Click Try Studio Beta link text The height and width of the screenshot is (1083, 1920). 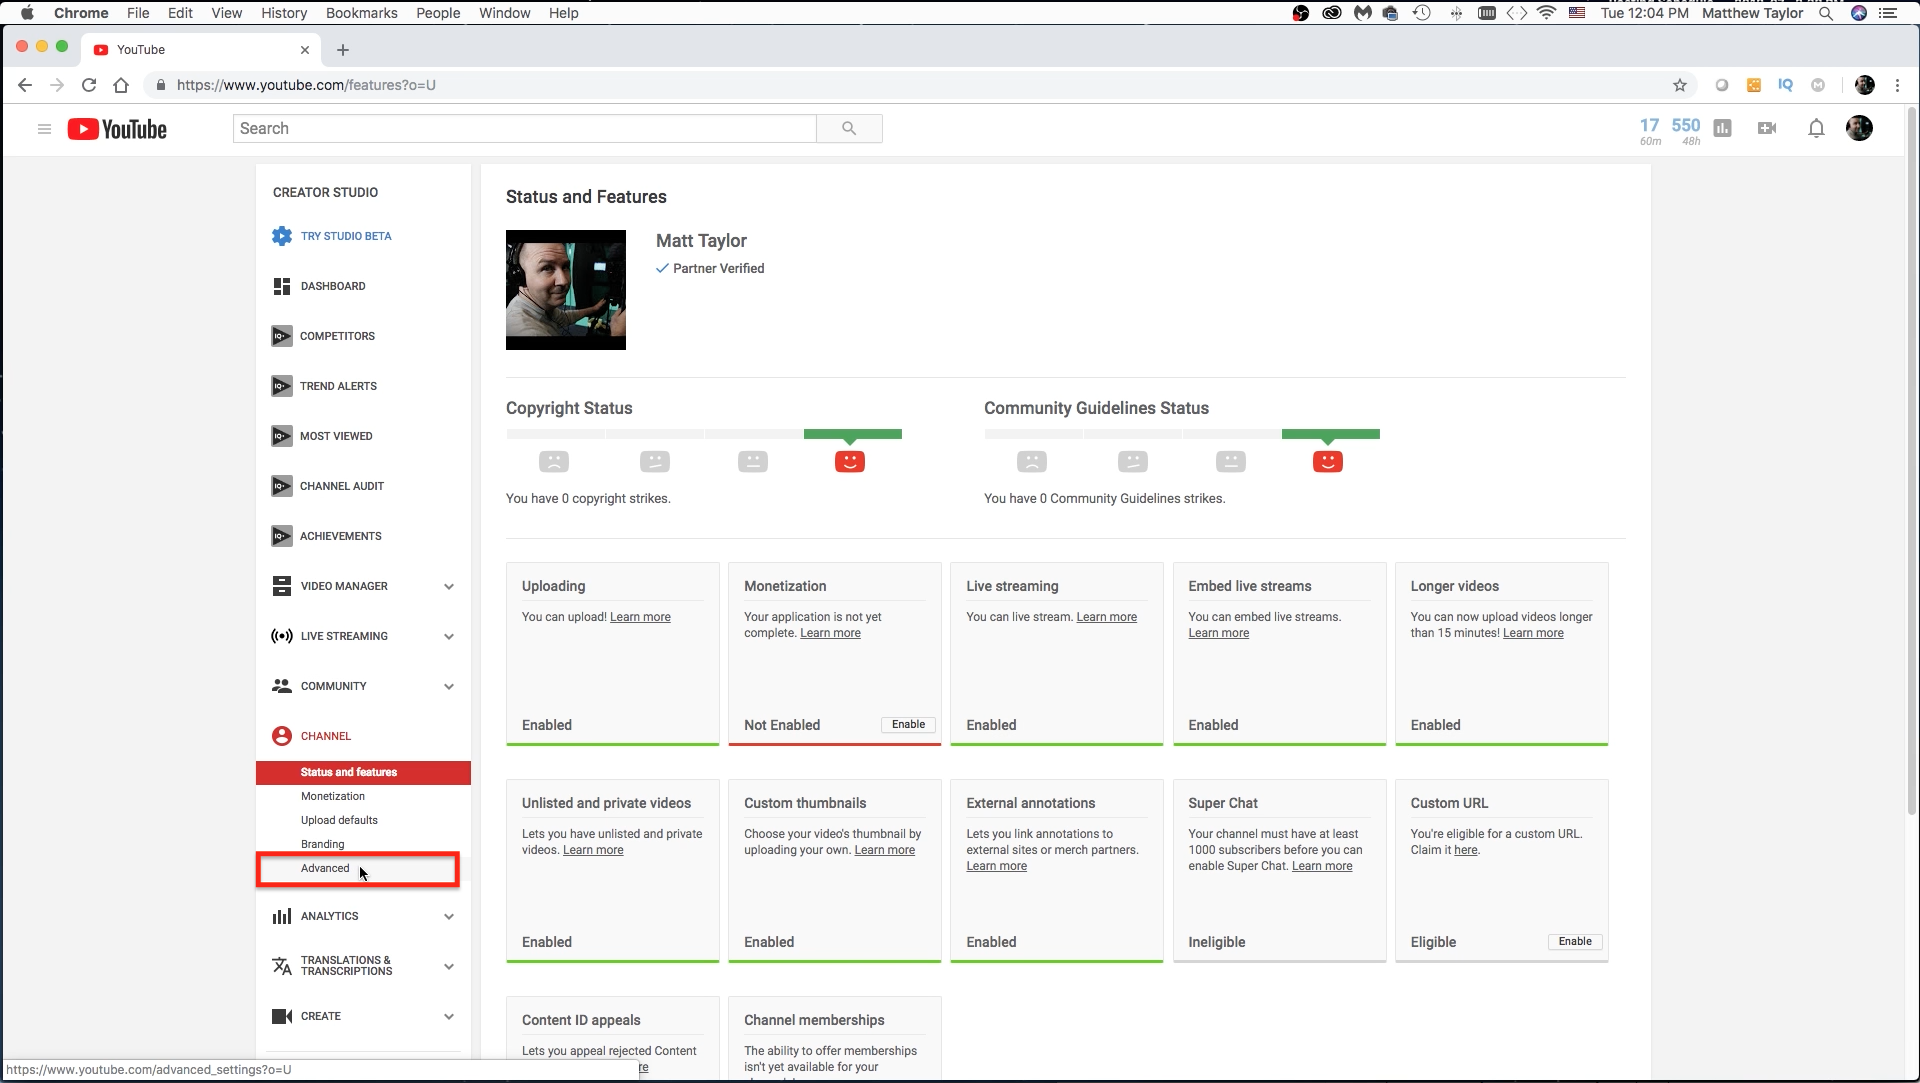click(x=346, y=236)
